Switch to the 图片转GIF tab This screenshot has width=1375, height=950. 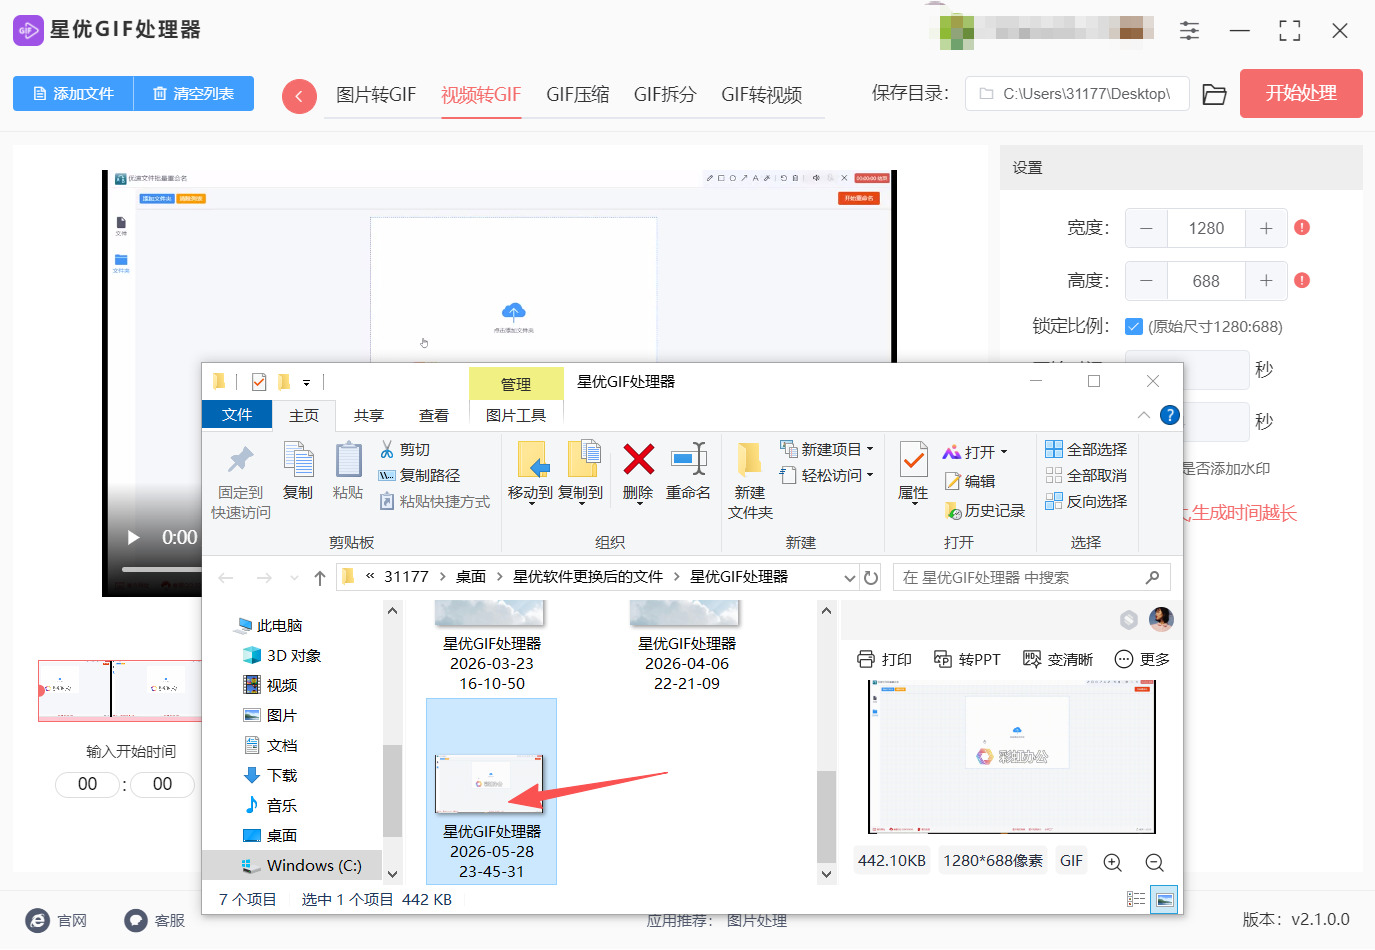(x=376, y=95)
